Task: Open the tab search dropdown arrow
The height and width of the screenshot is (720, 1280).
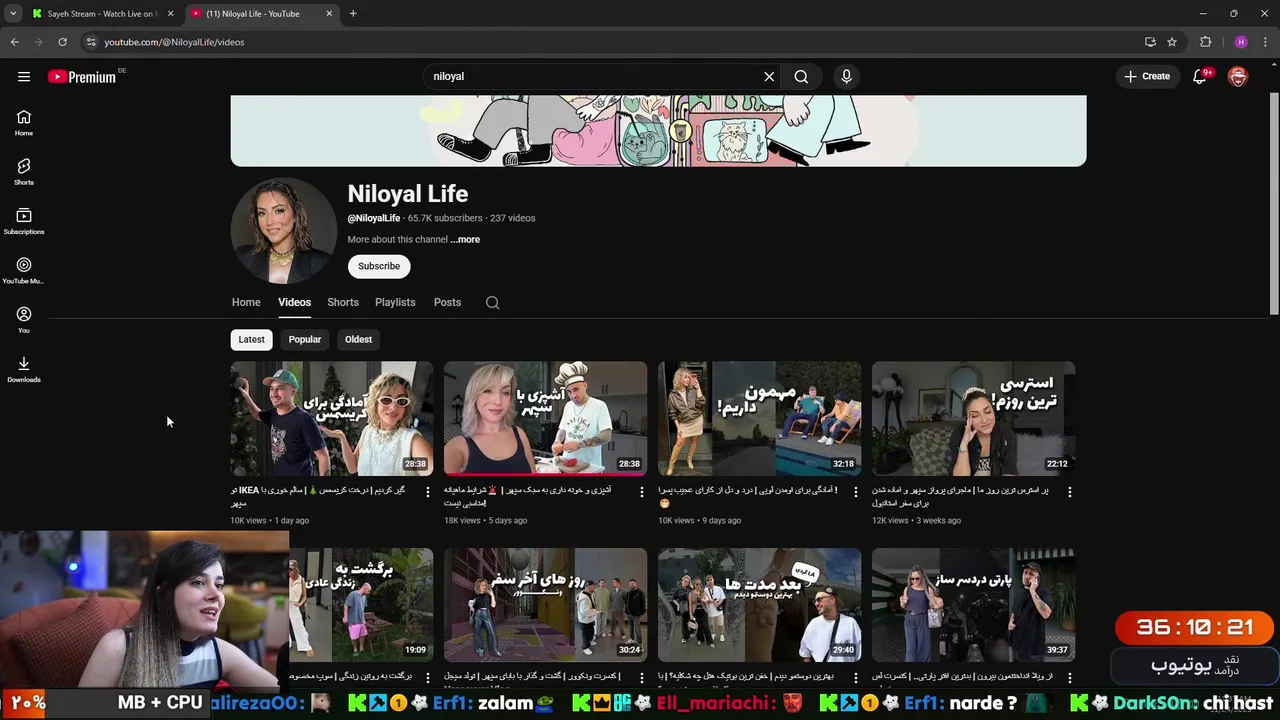Action: tap(13, 13)
